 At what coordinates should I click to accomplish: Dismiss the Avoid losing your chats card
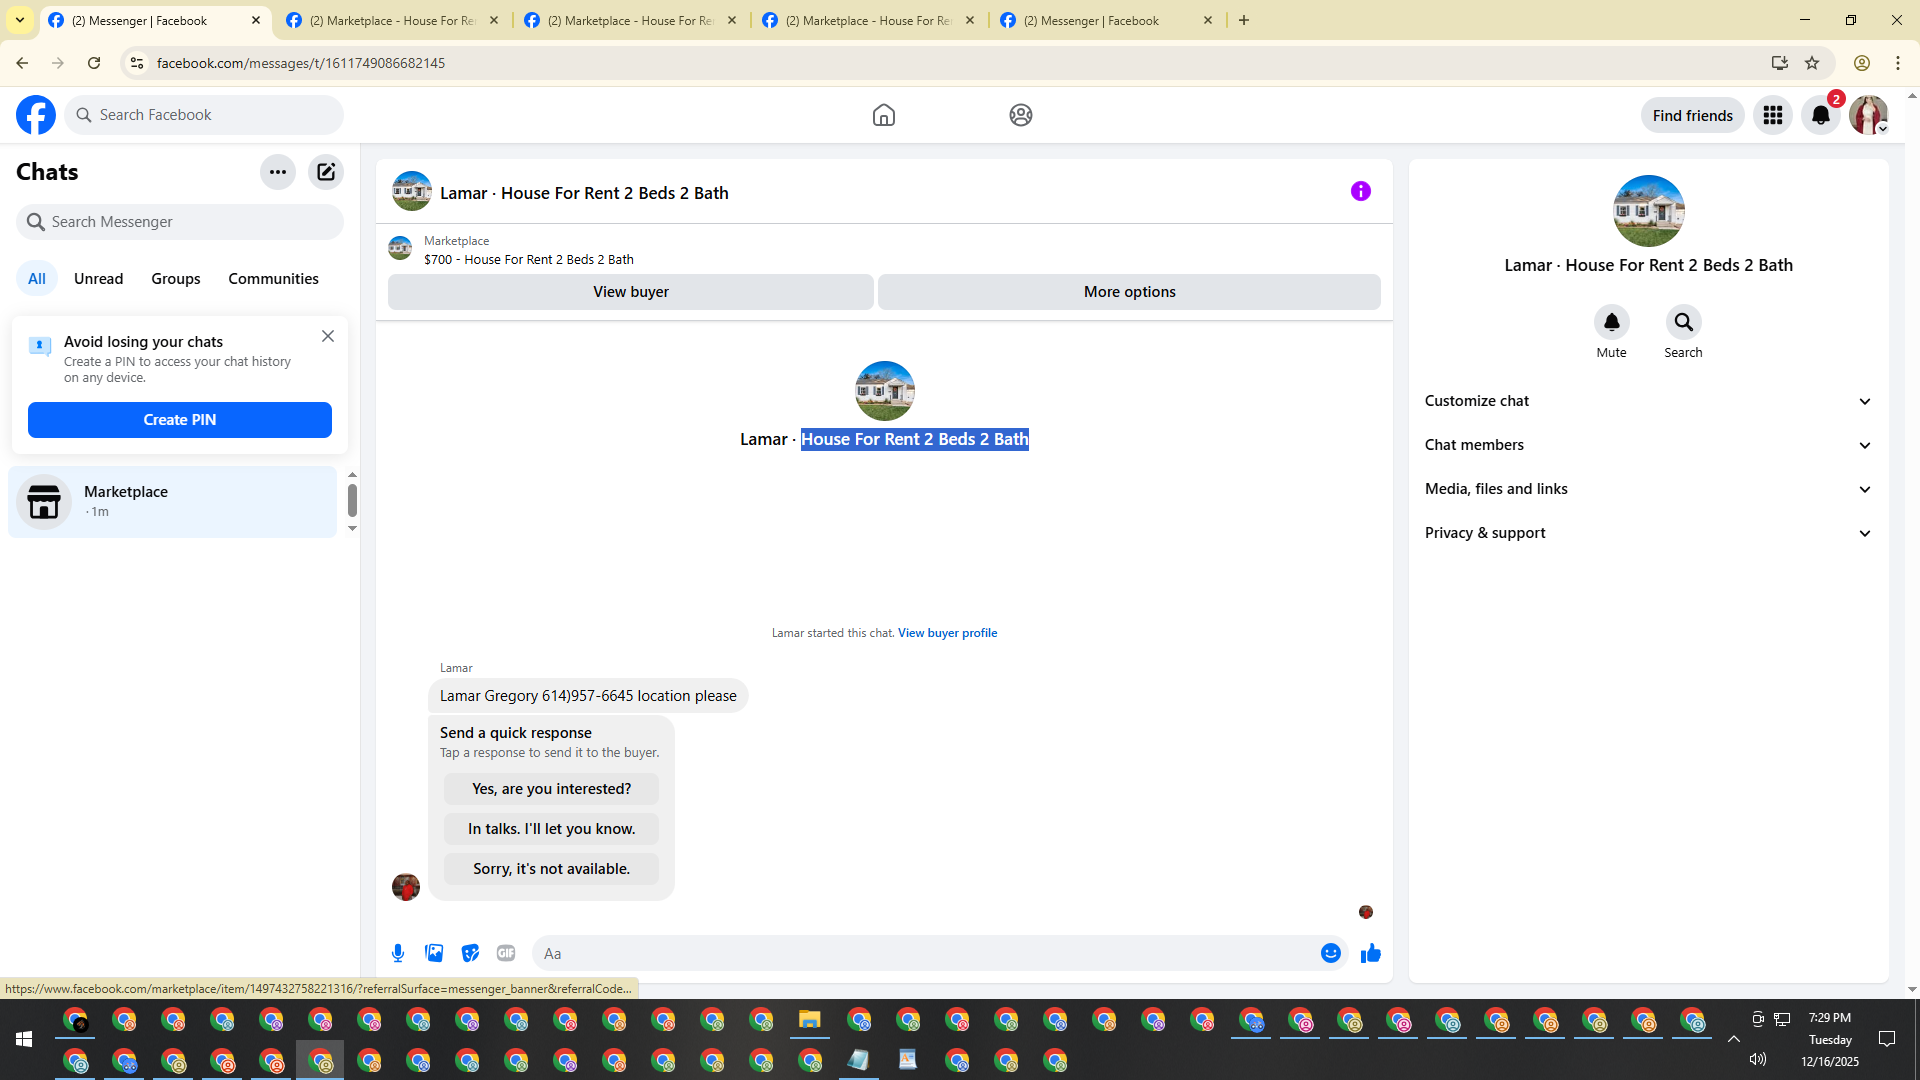point(328,336)
